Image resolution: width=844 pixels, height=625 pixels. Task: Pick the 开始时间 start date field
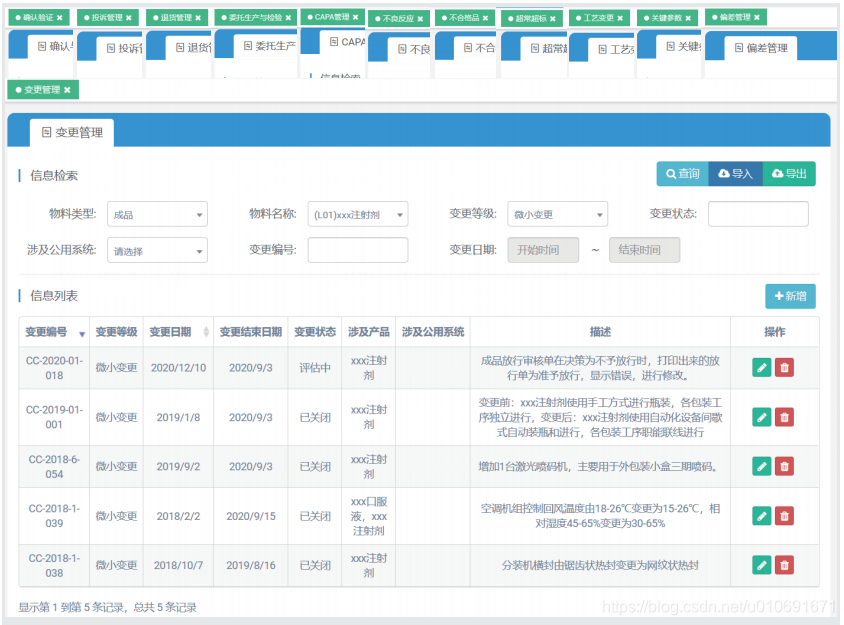(543, 250)
